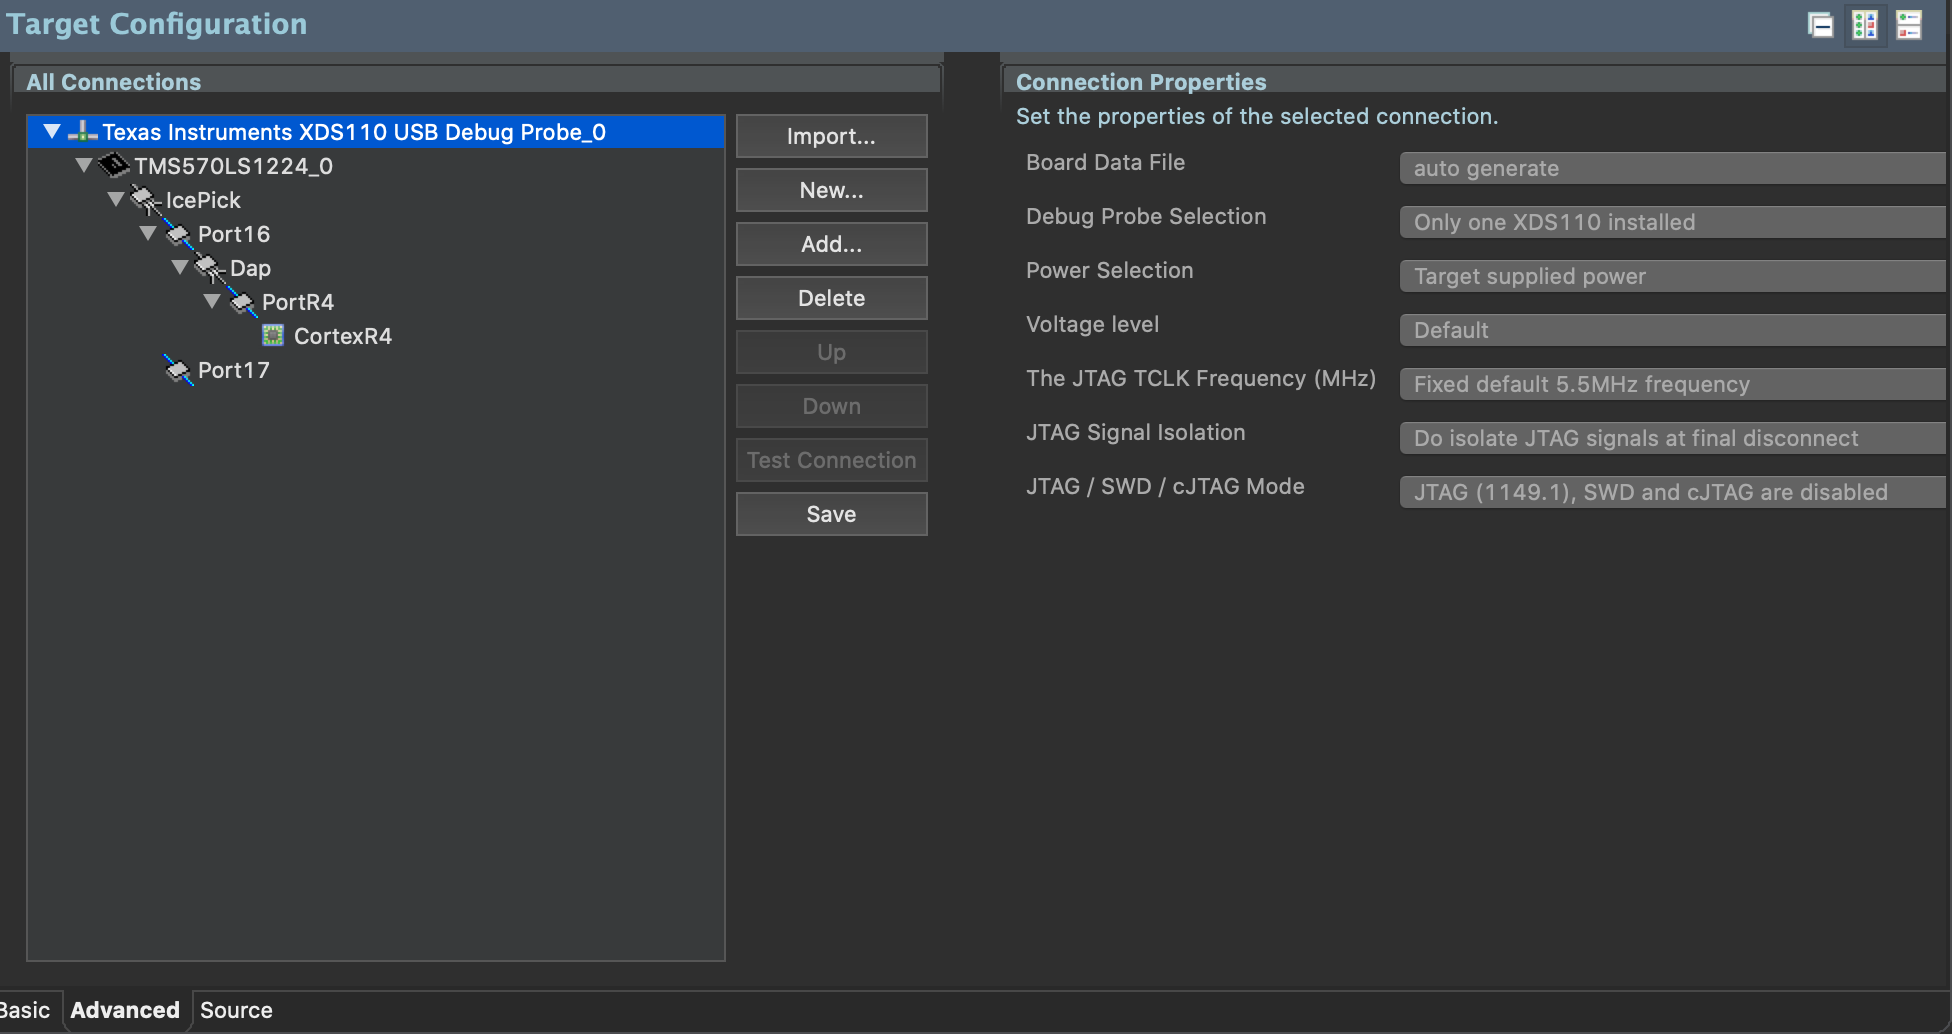Select the PortR4 label in the tree

coord(298,302)
